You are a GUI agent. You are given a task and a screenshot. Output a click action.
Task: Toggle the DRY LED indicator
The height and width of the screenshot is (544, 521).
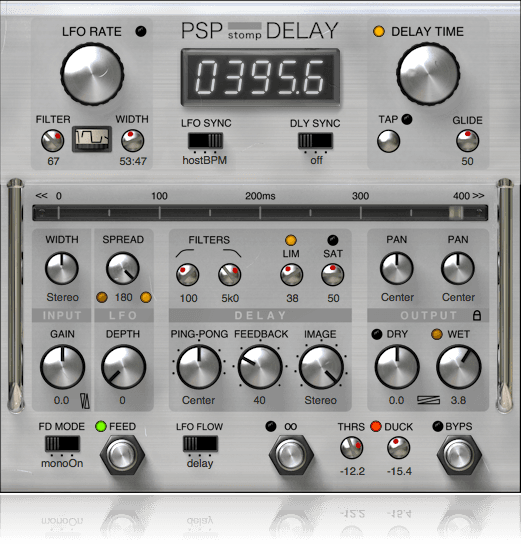(377, 334)
